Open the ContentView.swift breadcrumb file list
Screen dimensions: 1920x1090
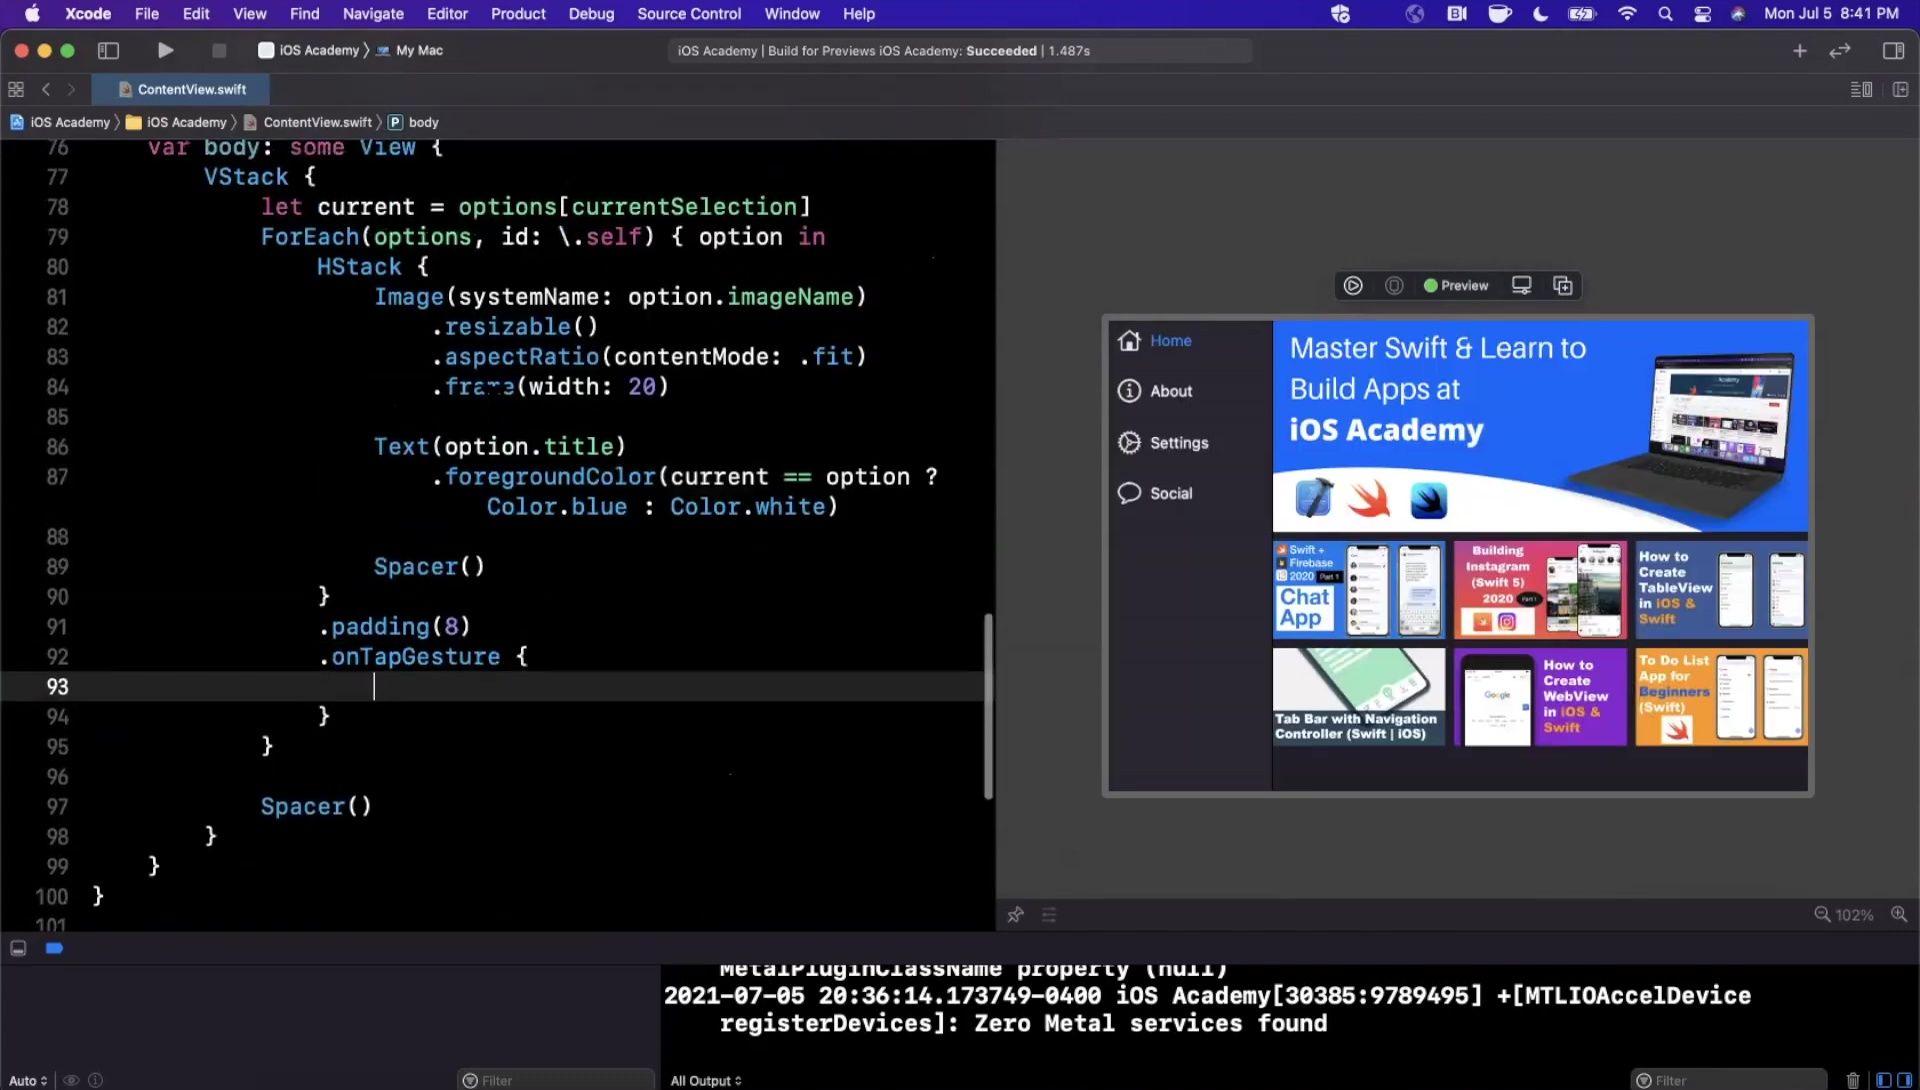coord(308,122)
